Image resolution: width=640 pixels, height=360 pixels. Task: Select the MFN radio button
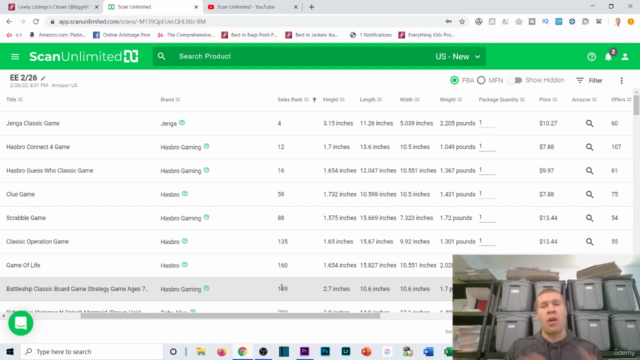(x=481, y=80)
